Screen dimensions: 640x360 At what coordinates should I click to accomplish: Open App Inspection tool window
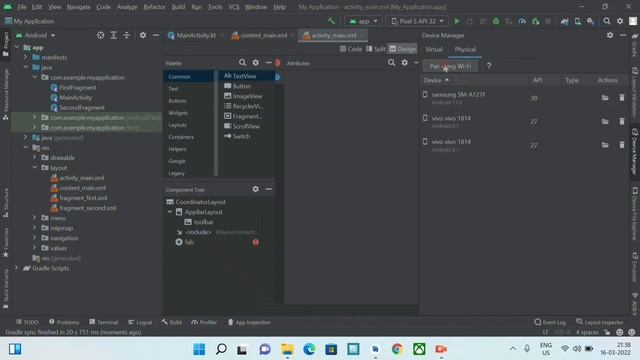tap(249, 322)
